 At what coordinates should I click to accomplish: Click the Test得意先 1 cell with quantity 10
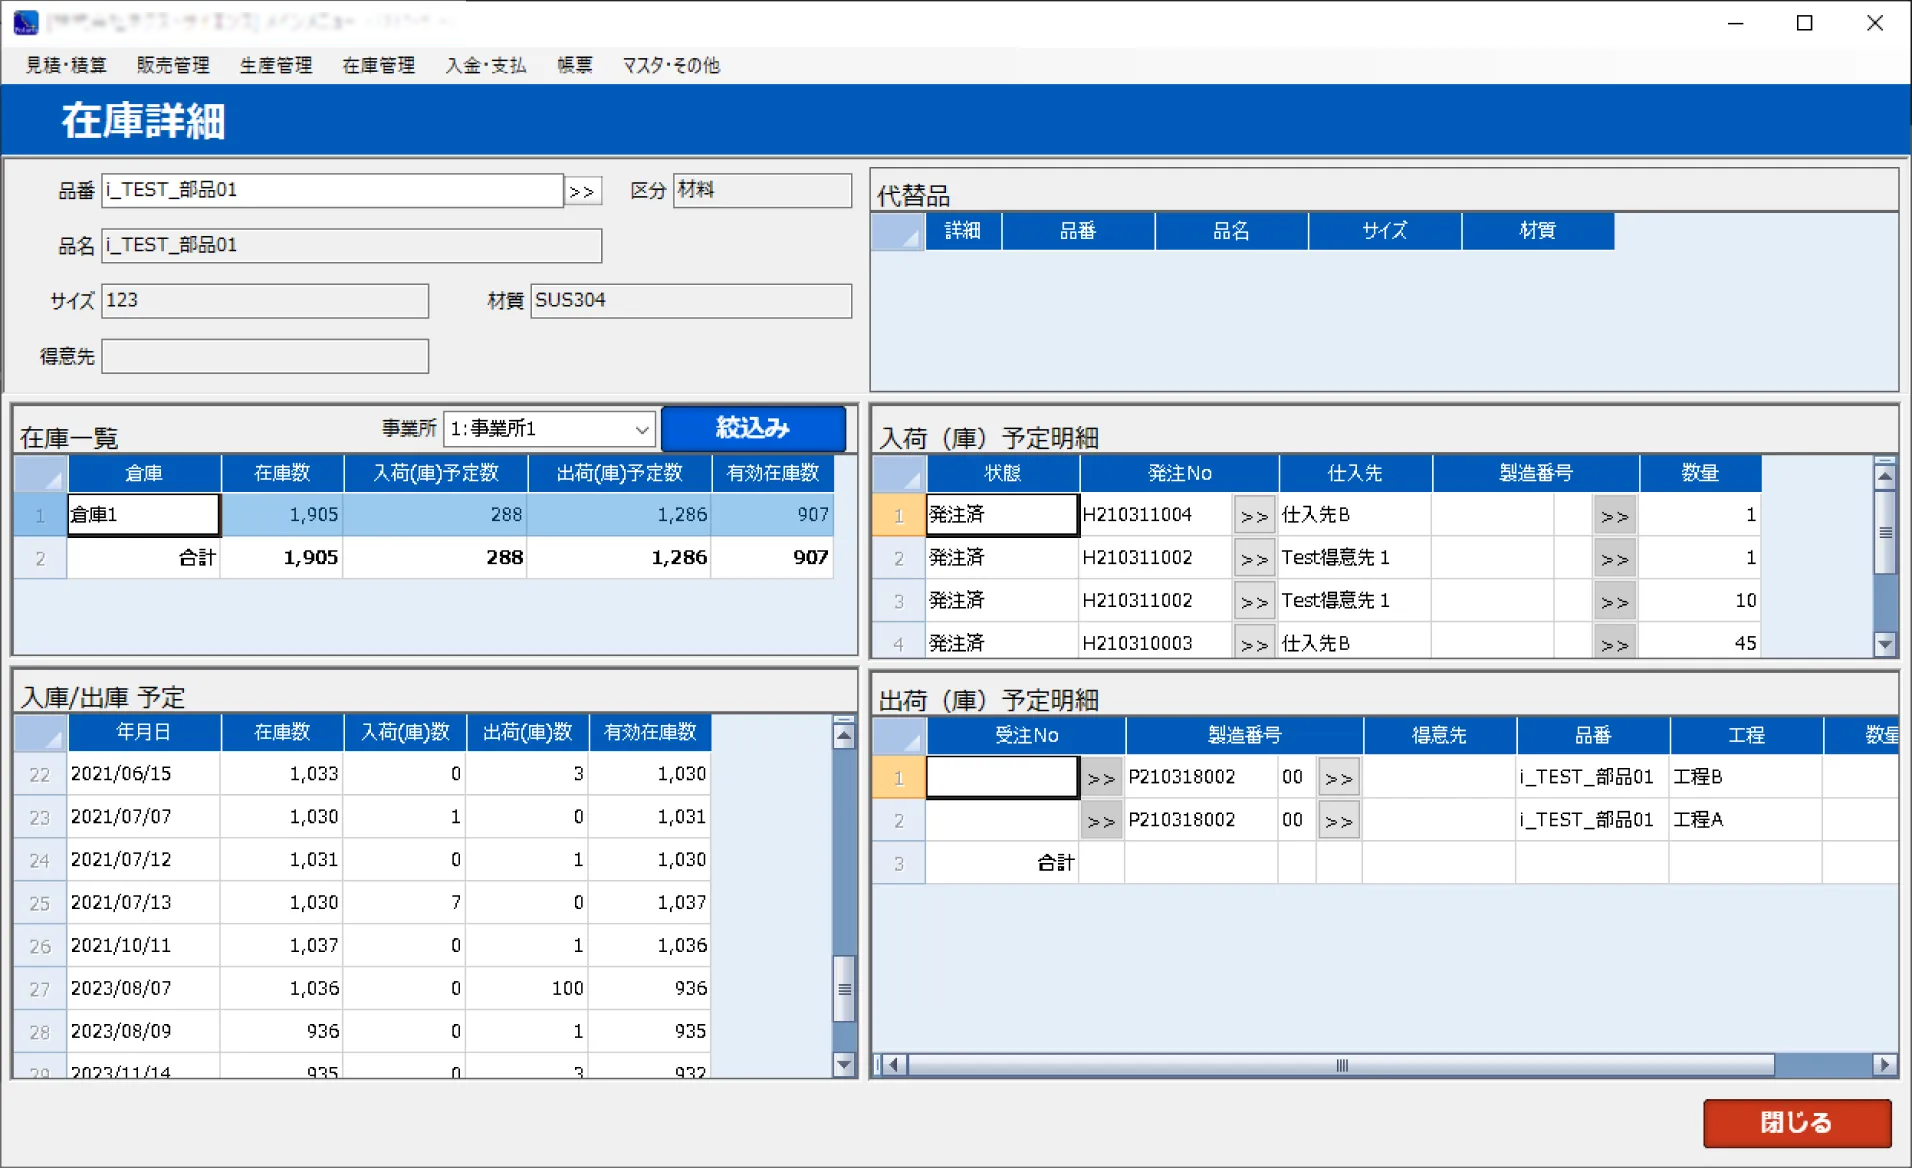[x=1355, y=601]
